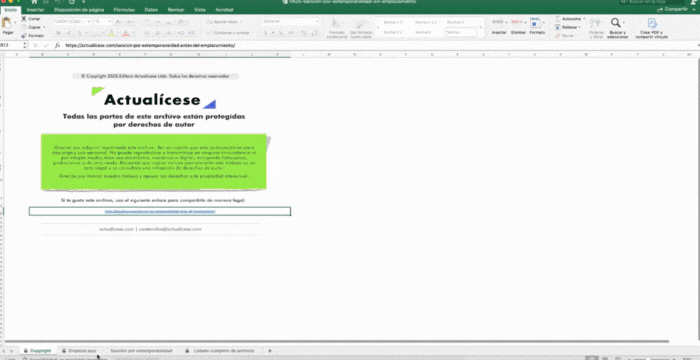Open the Autosuma dropdown arrow

point(584,19)
